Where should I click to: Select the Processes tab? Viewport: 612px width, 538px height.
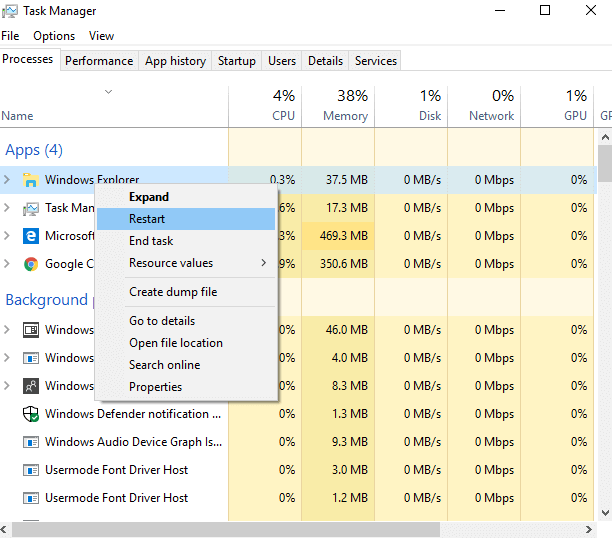(28, 59)
